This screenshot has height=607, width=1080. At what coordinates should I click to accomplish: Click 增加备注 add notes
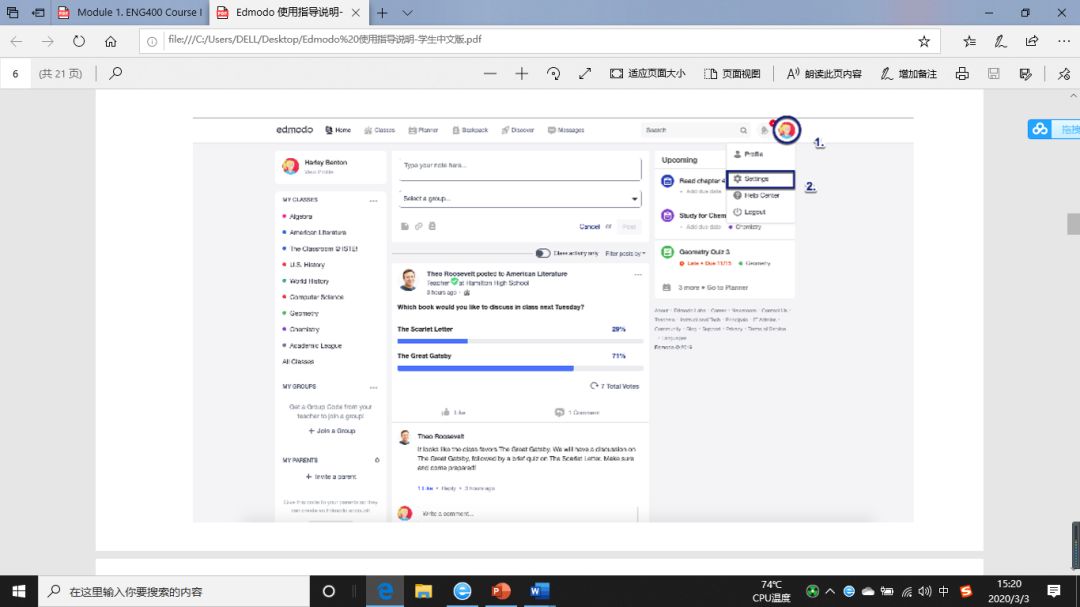(908, 74)
